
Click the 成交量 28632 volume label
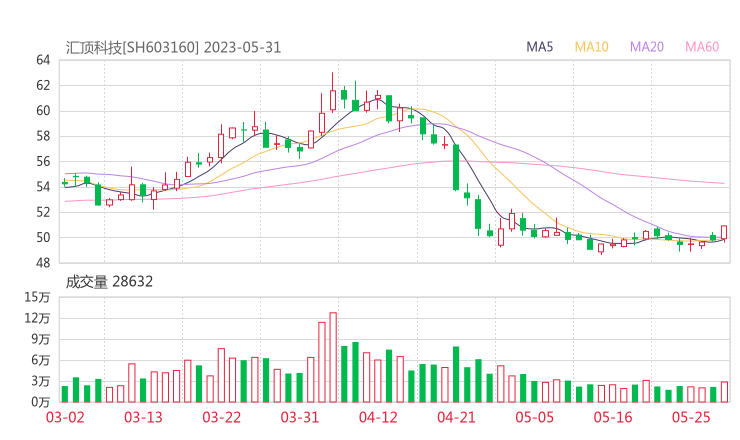(x=109, y=282)
